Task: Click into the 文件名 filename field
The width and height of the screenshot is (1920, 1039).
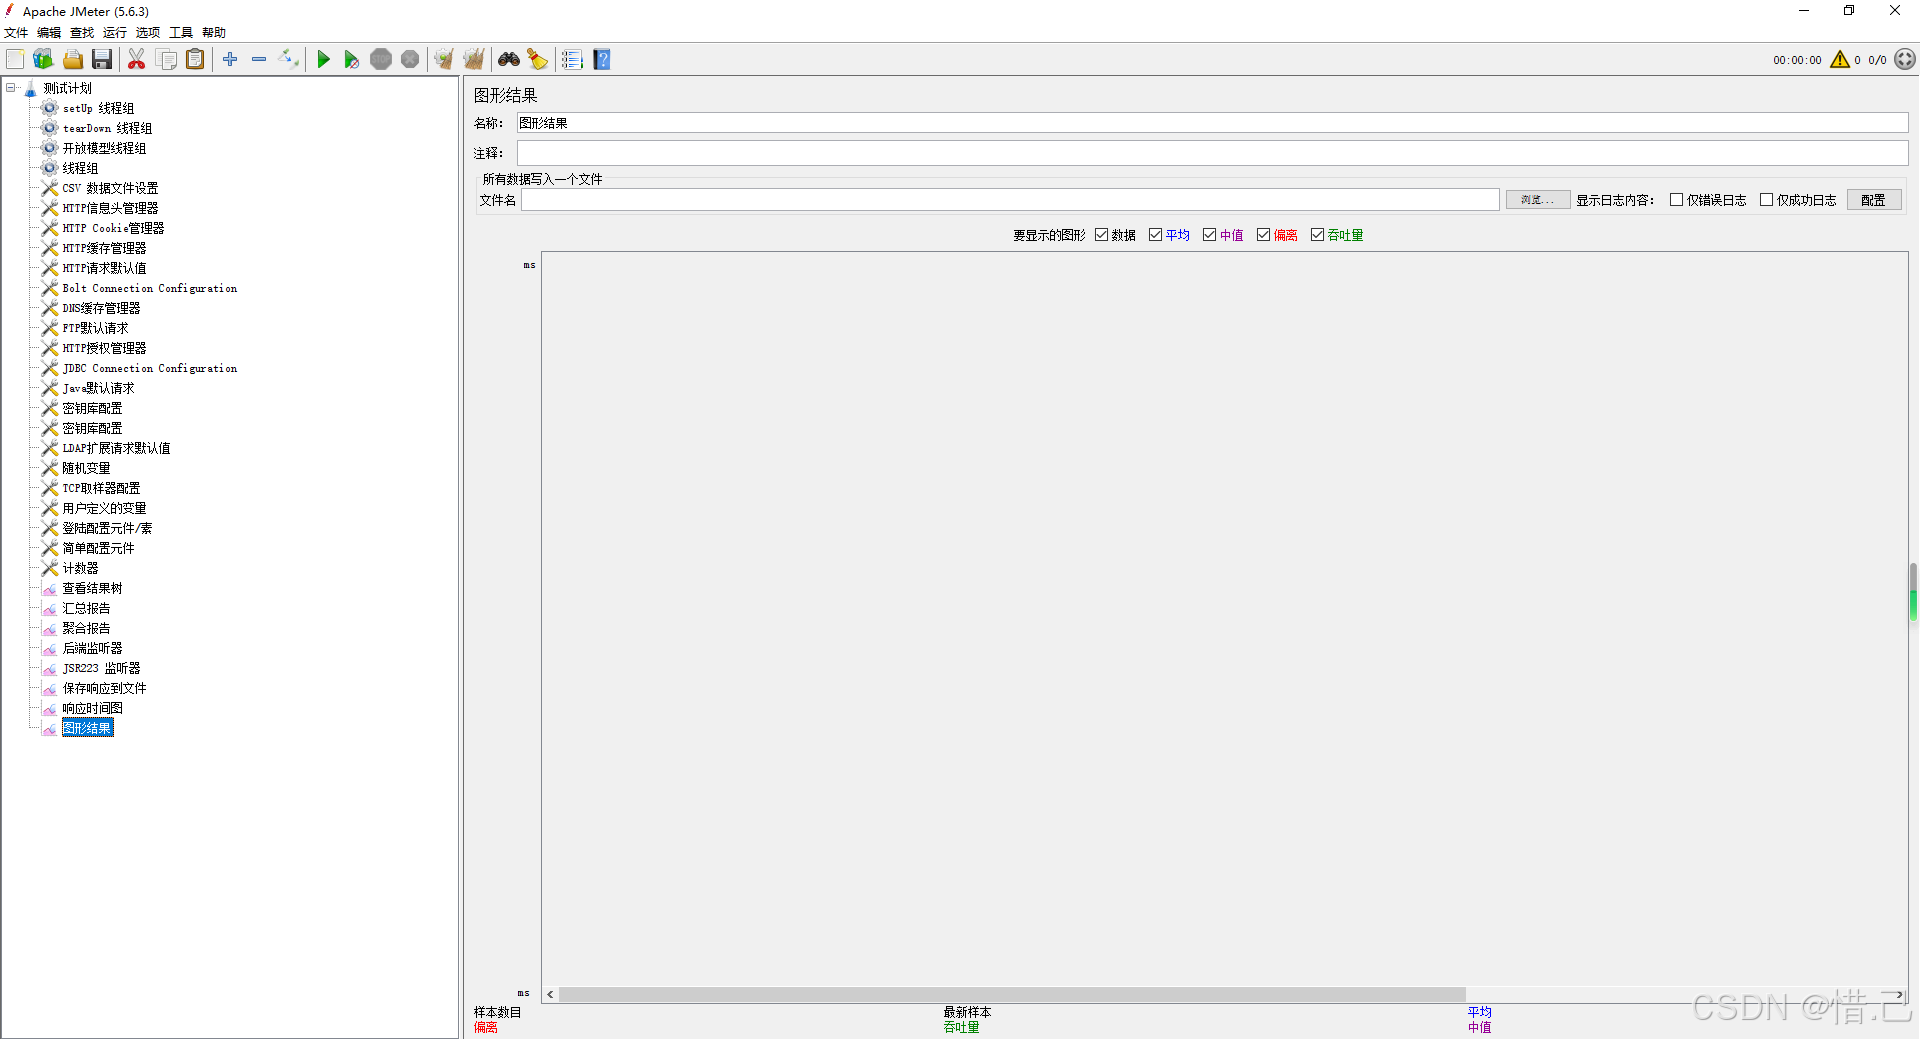Action: tap(1010, 200)
